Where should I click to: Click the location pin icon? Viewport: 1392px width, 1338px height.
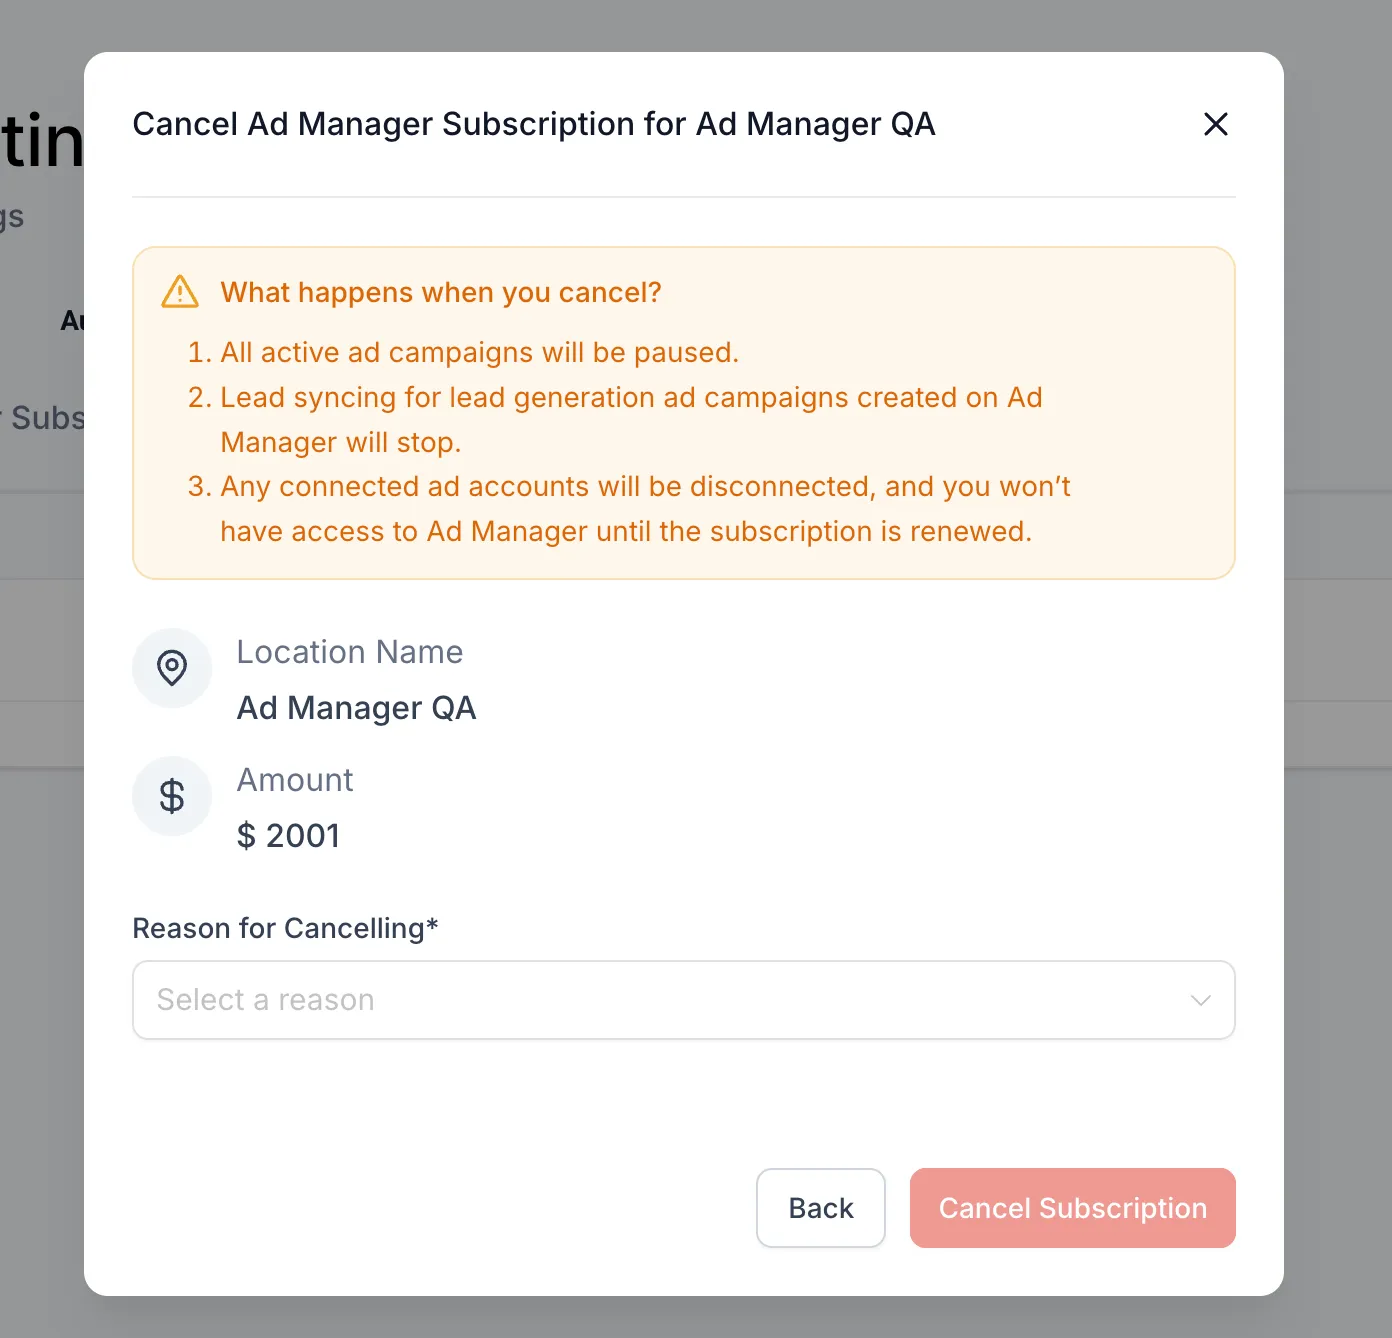tap(172, 668)
